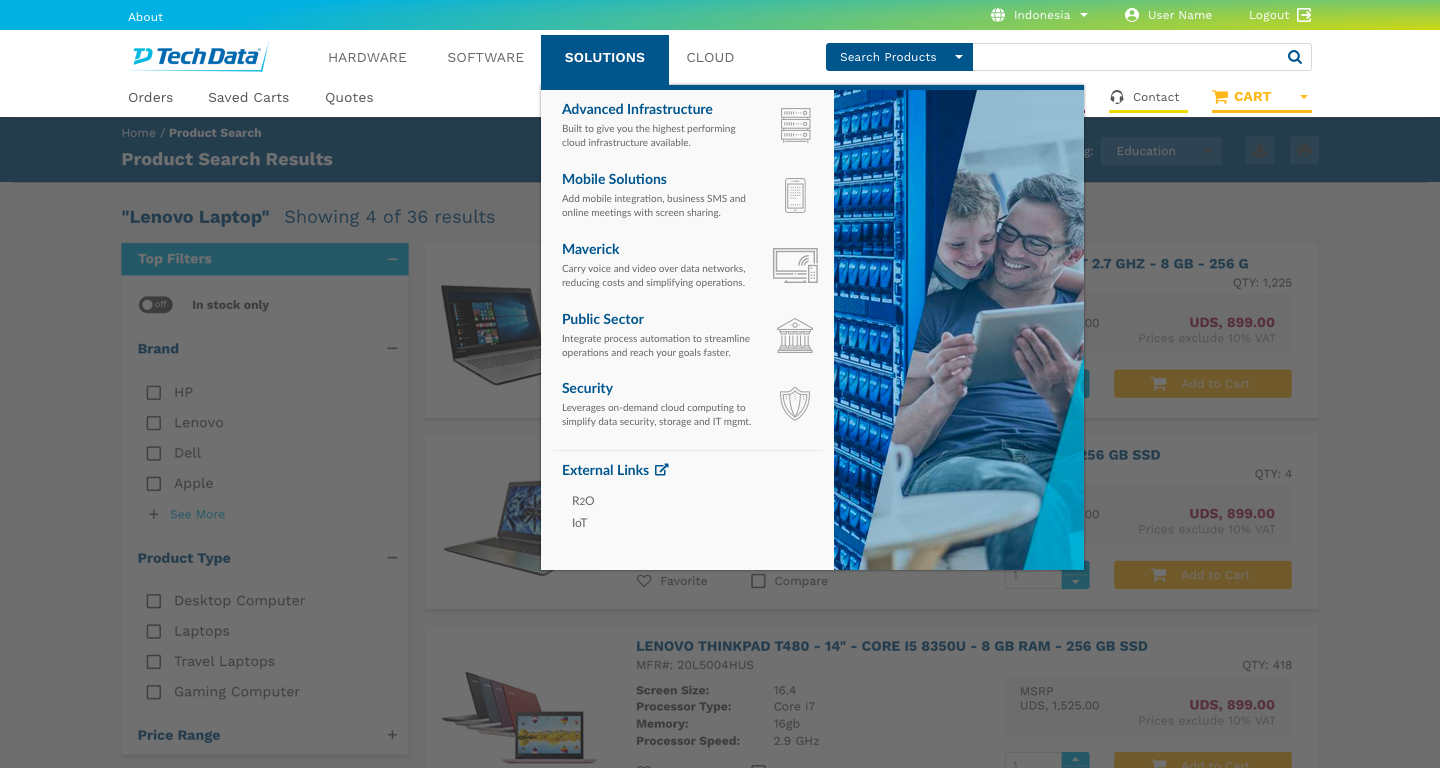This screenshot has width=1440, height=768.
Task: Collapse the Brand filter section
Action: click(392, 348)
